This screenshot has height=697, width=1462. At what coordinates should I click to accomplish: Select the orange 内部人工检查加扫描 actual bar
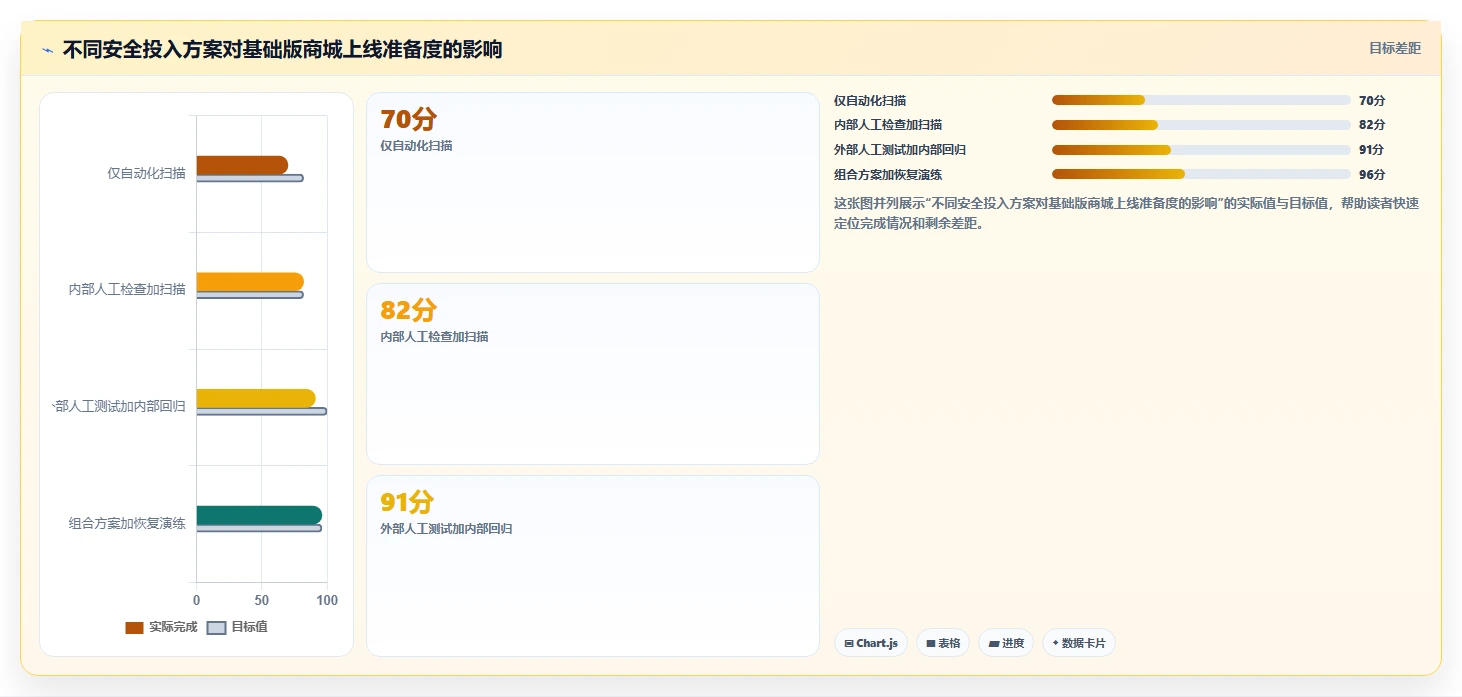click(x=250, y=282)
